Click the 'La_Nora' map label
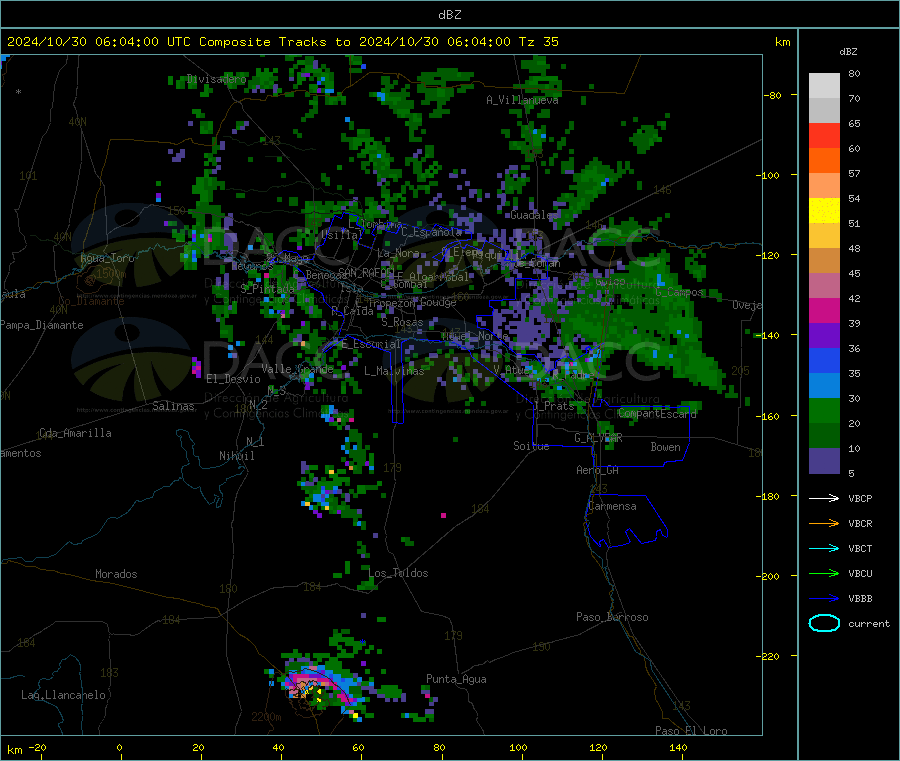The image size is (900, 761). click(398, 253)
